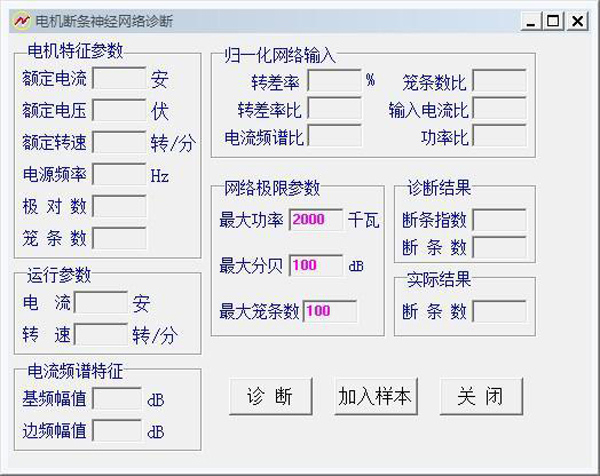Focus the 转速 running parameter field
Viewport: 600px width, 476px height.
coord(101,333)
